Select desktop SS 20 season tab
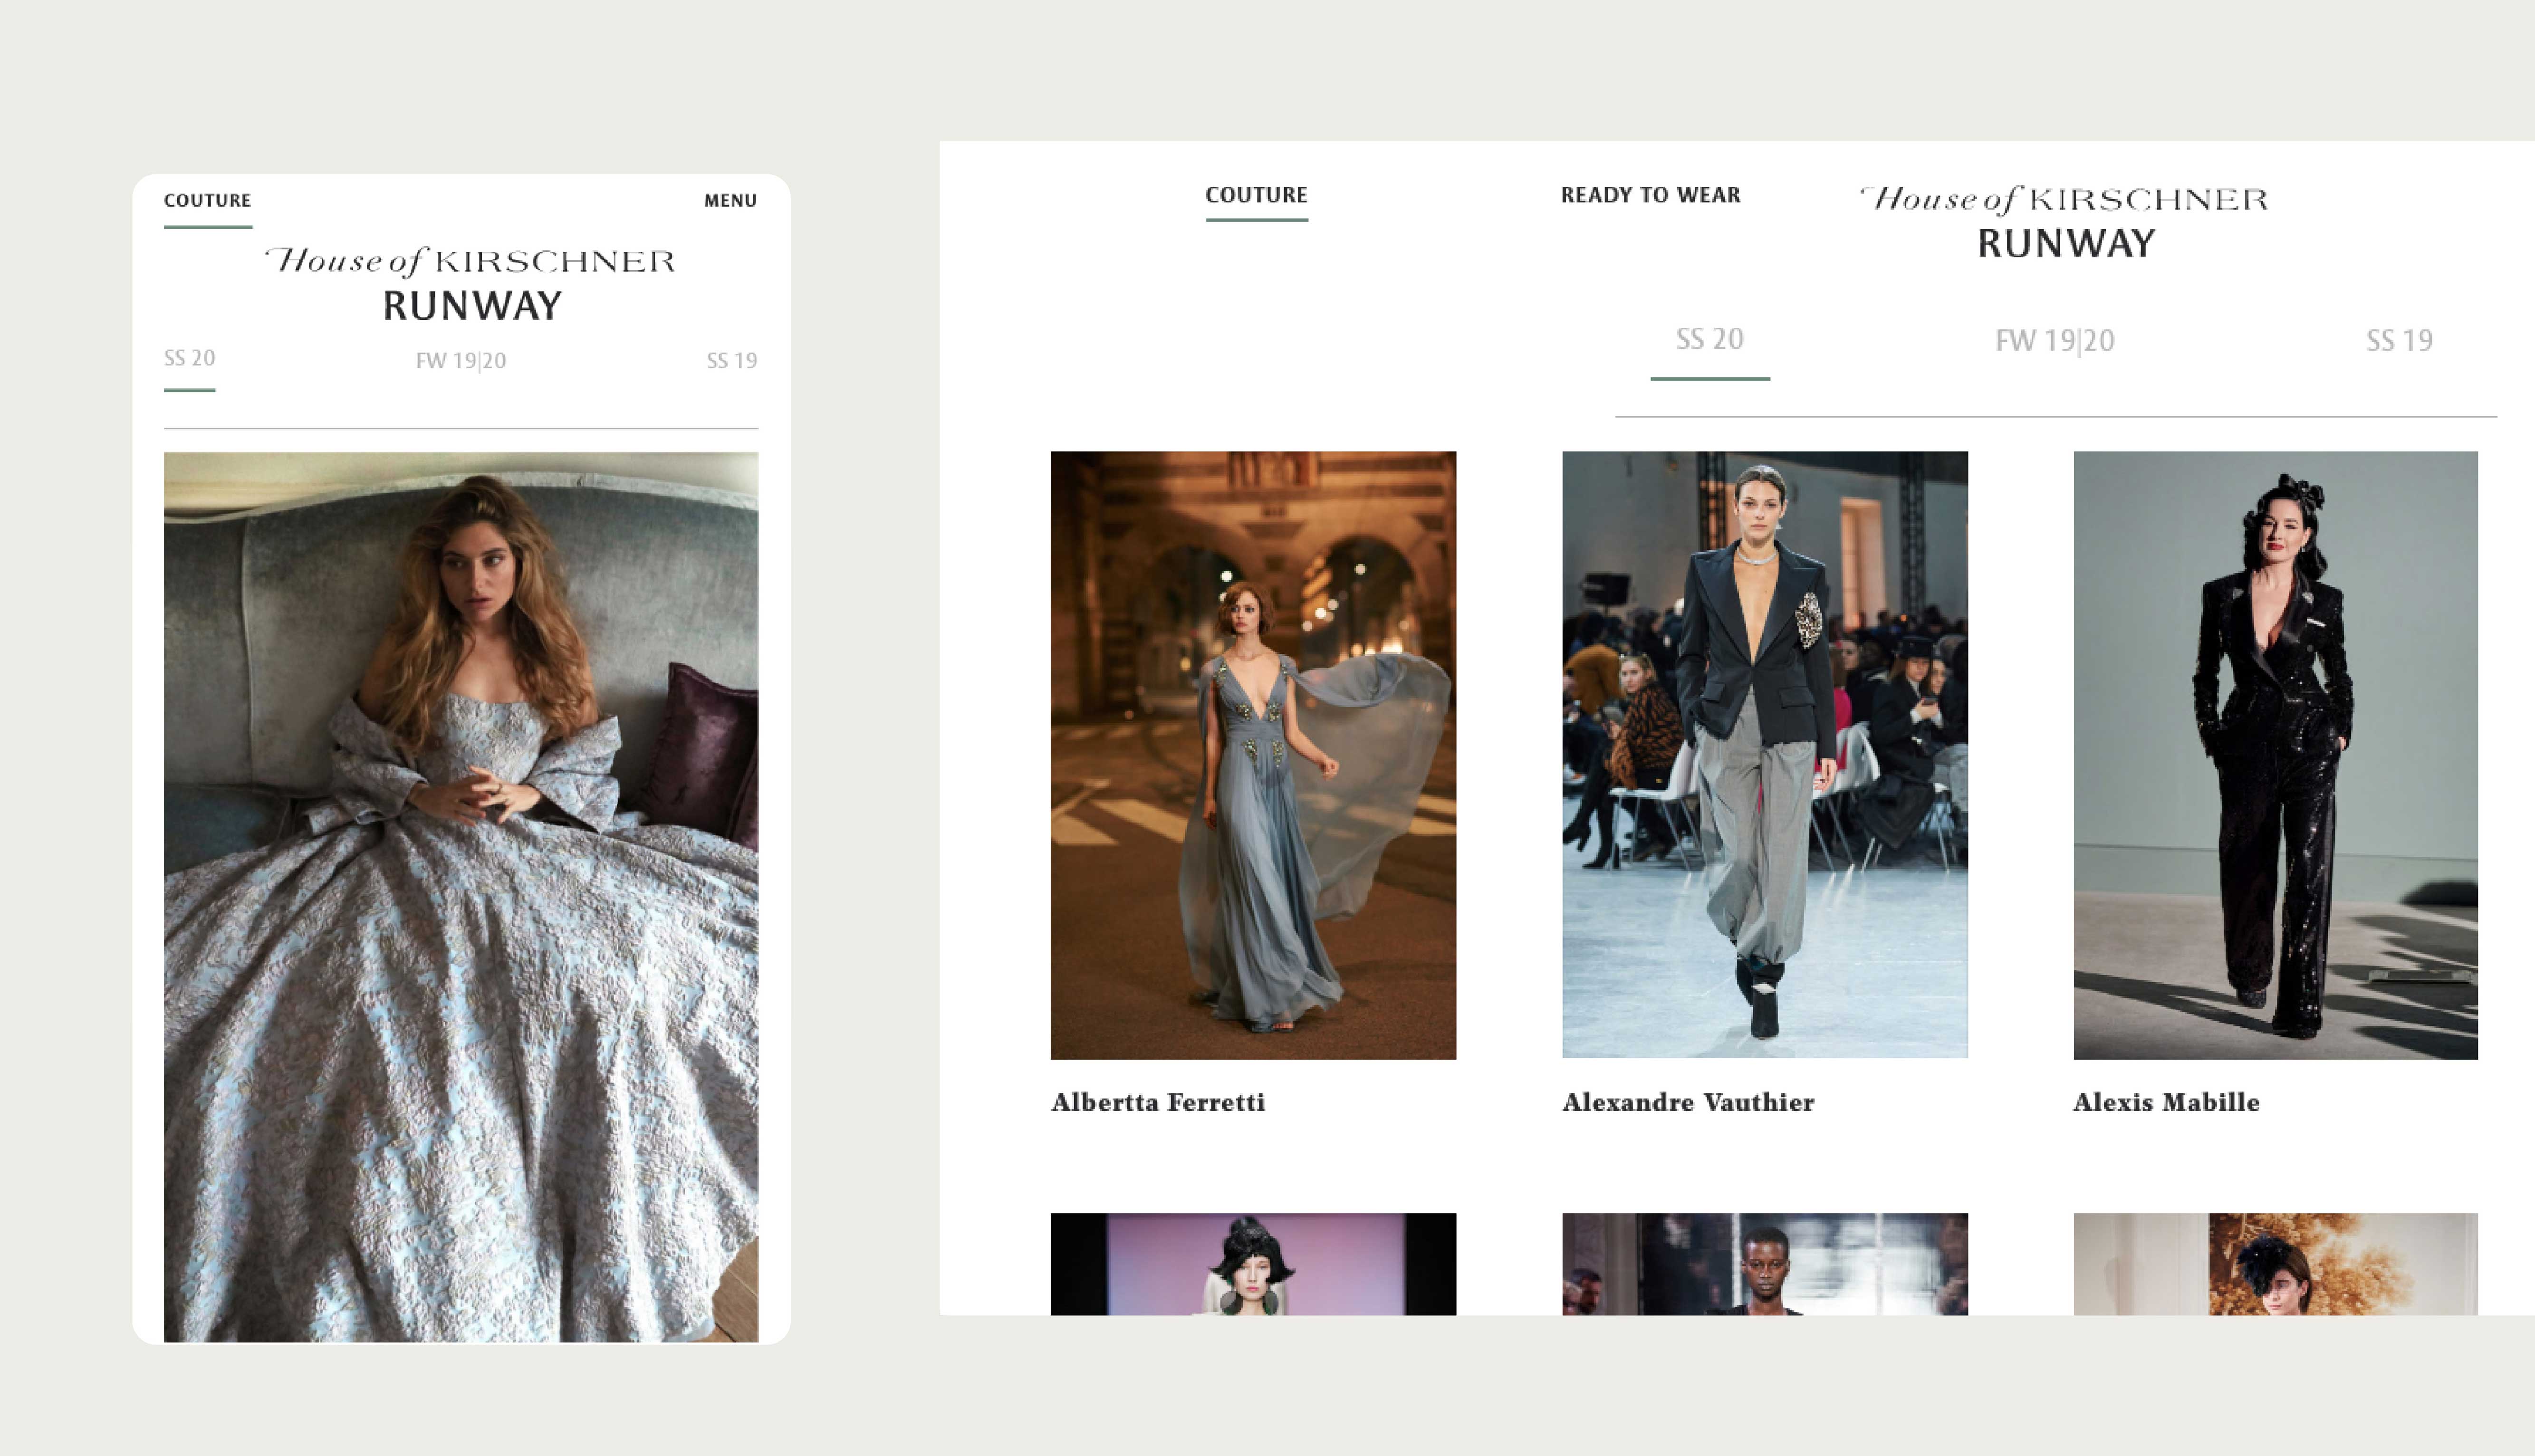This screenshot has height=1456, width=2535. coord(1709,340)
